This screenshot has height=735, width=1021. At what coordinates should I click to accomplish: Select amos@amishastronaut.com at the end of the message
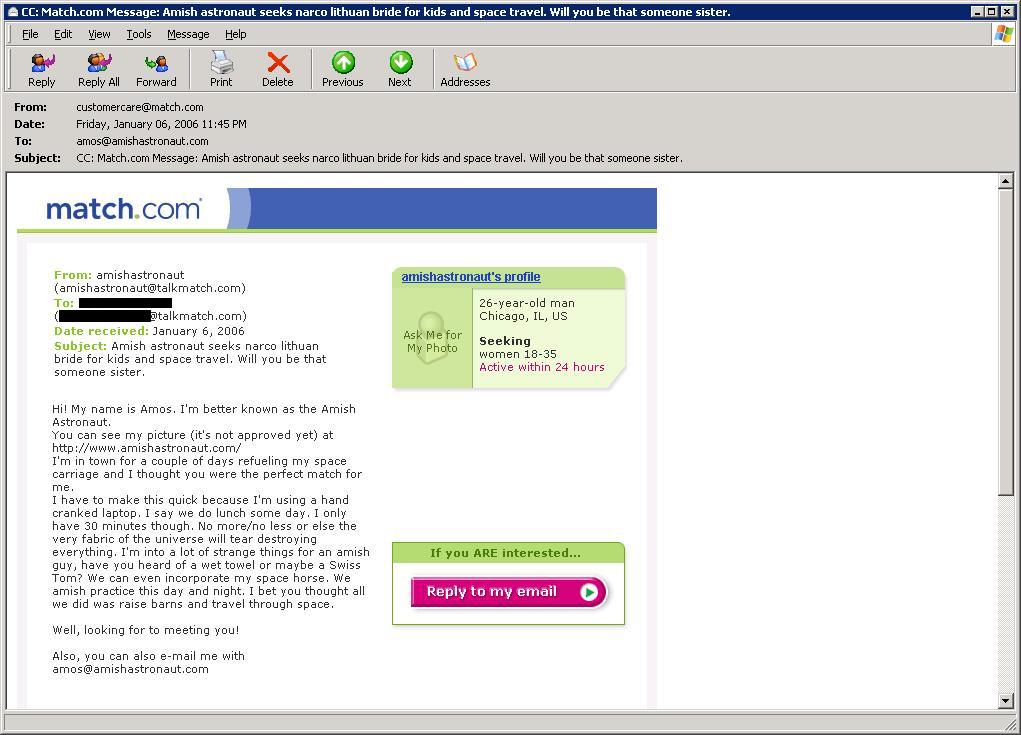pyautogui.click(x=130, y=669)
